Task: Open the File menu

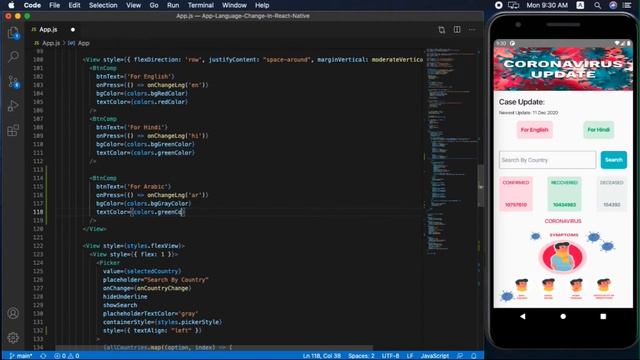Action: pyautogui.click(x=54, y=5)
